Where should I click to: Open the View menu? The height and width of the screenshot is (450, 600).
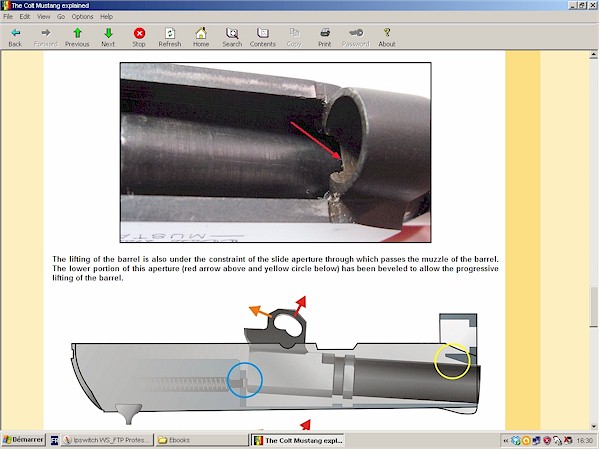[44, 16]
